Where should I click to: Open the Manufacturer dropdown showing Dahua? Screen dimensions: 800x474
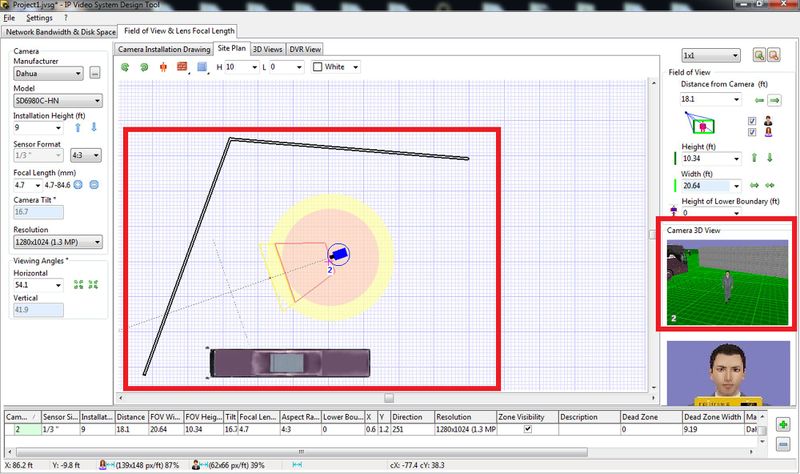coord(46,73)
